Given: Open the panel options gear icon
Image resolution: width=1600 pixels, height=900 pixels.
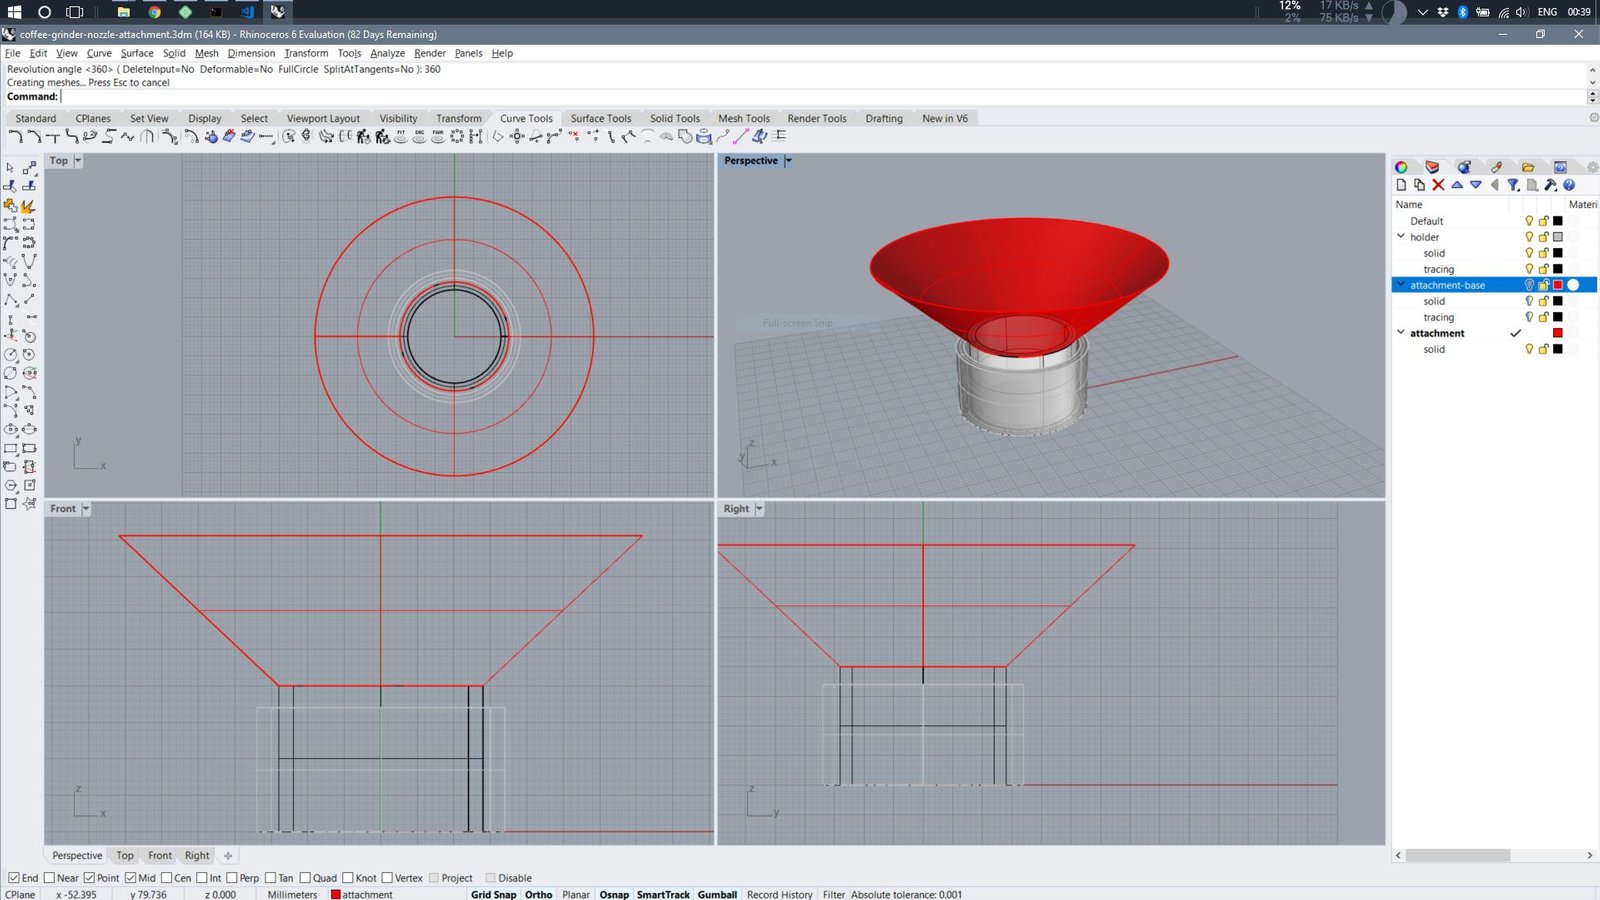Looking at the screenshot, I should [x=1592, y=167].
